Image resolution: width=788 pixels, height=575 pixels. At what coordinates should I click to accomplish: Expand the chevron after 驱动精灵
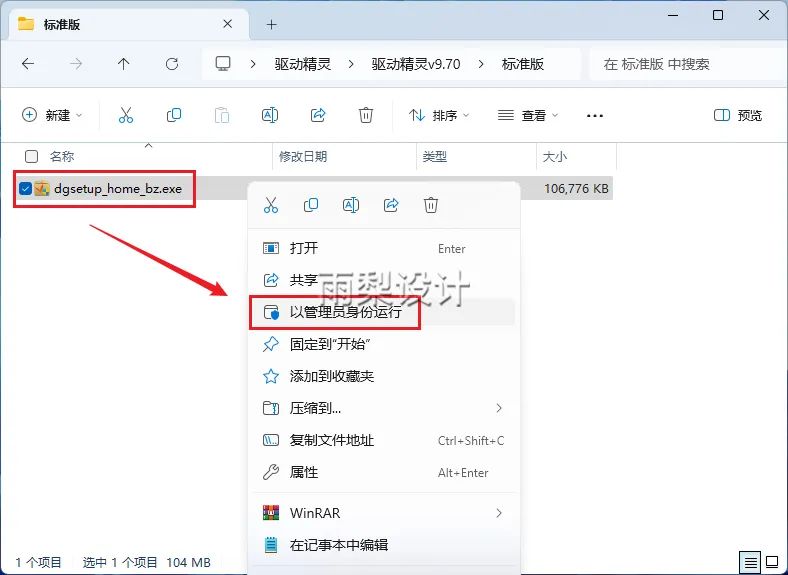[351, 64]
